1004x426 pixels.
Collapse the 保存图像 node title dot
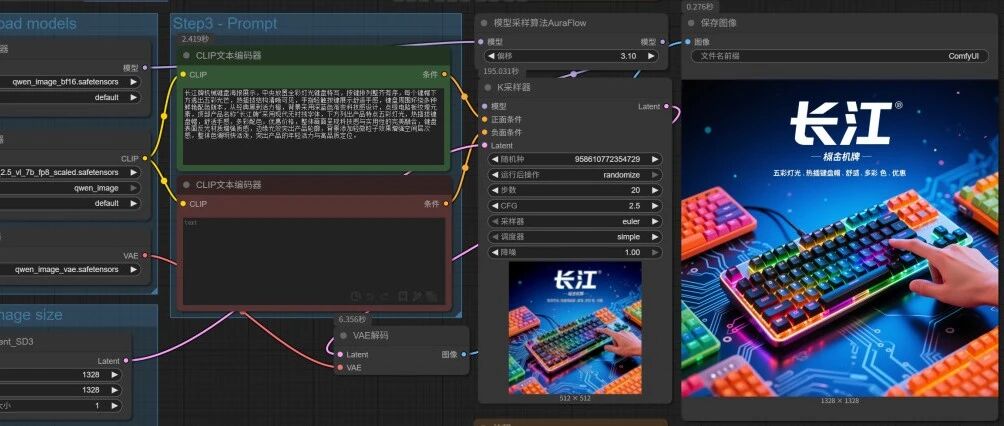tap(691, 22)
